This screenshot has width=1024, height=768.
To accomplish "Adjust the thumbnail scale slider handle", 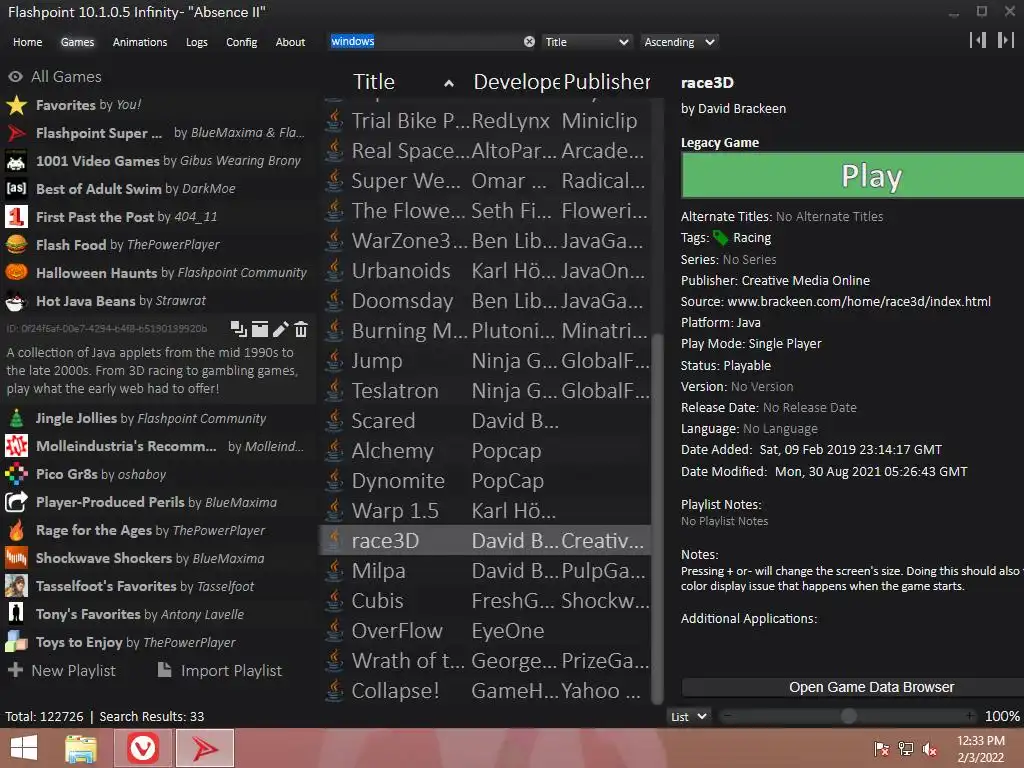I will (848, 716).
